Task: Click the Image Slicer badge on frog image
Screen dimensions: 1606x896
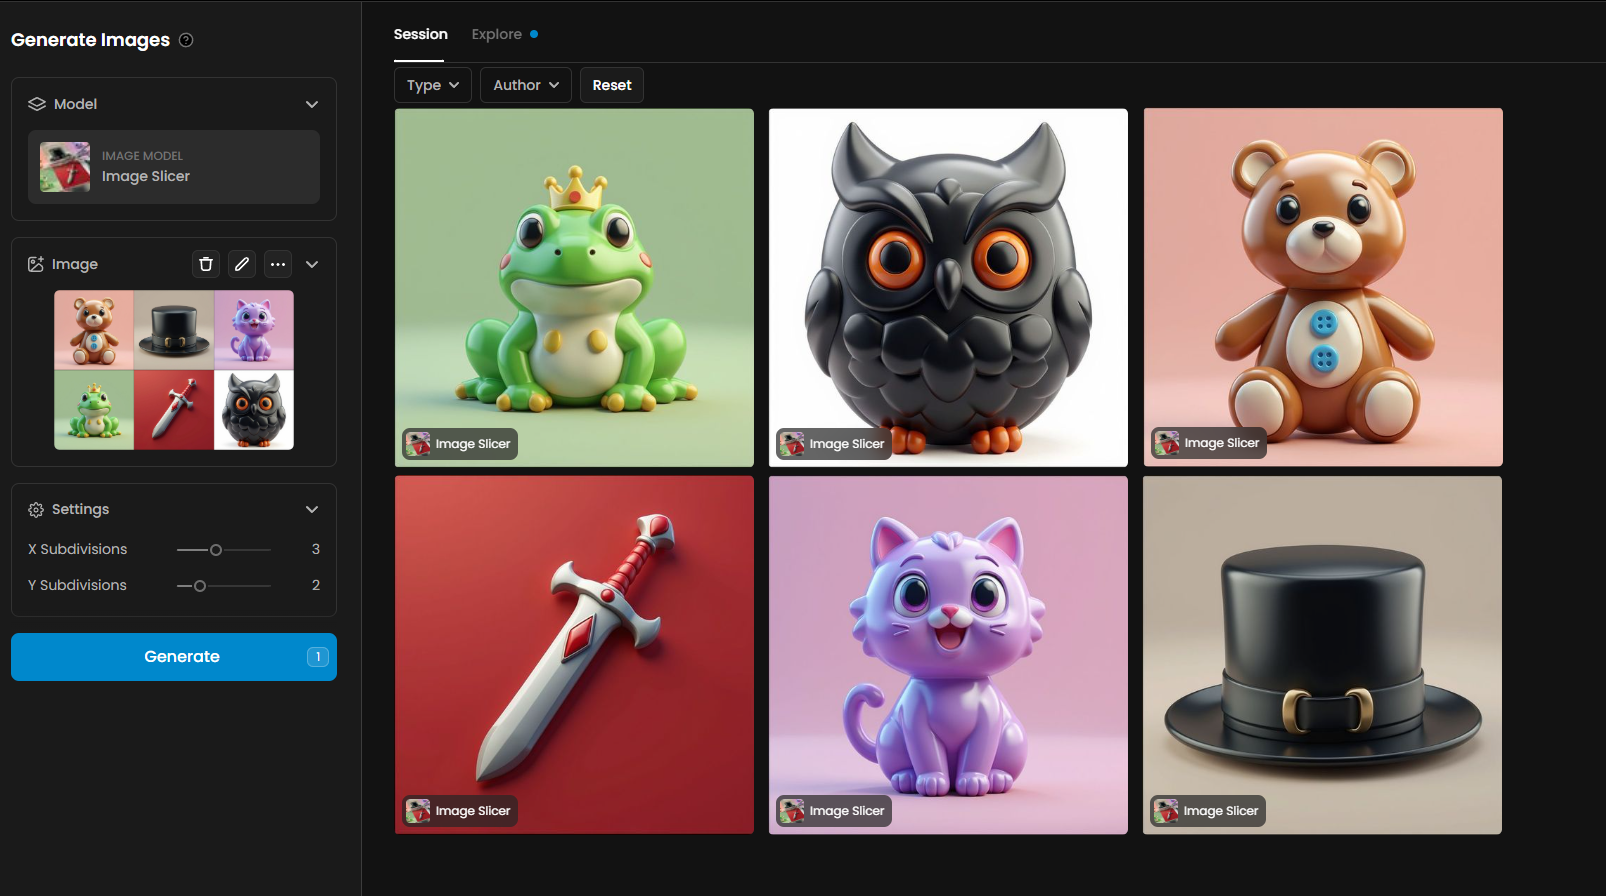Action: (x=460, y=444)
